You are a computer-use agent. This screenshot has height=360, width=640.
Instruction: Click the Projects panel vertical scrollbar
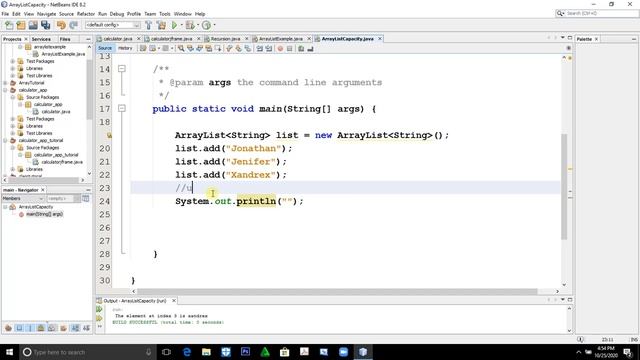click(x=89, y=89)
